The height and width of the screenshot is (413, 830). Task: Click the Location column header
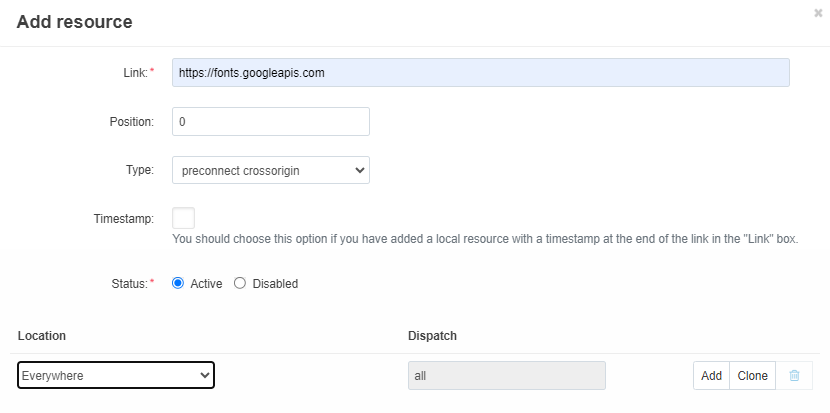[42, 336]
